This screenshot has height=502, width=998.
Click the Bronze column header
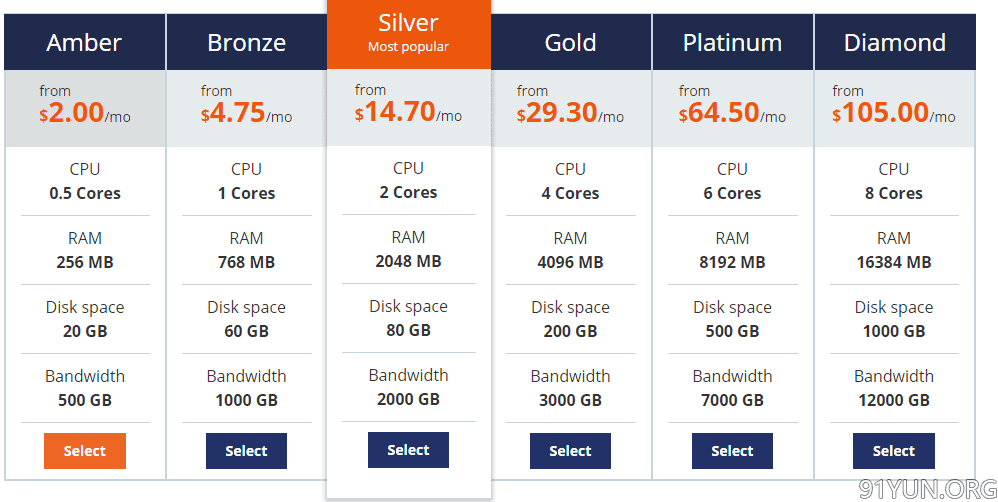tap(246, 42)
